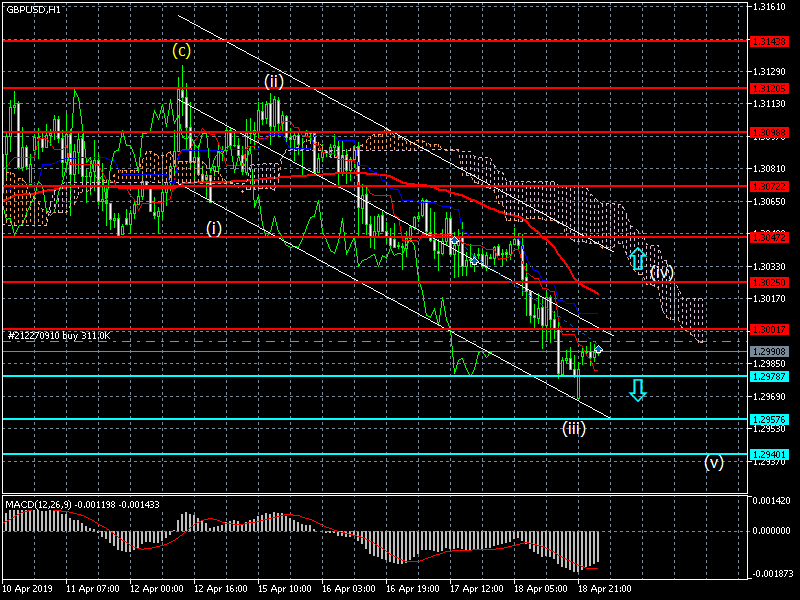Click the 1.30170 price axis value

pyautogui.click(x=769, y=299)
